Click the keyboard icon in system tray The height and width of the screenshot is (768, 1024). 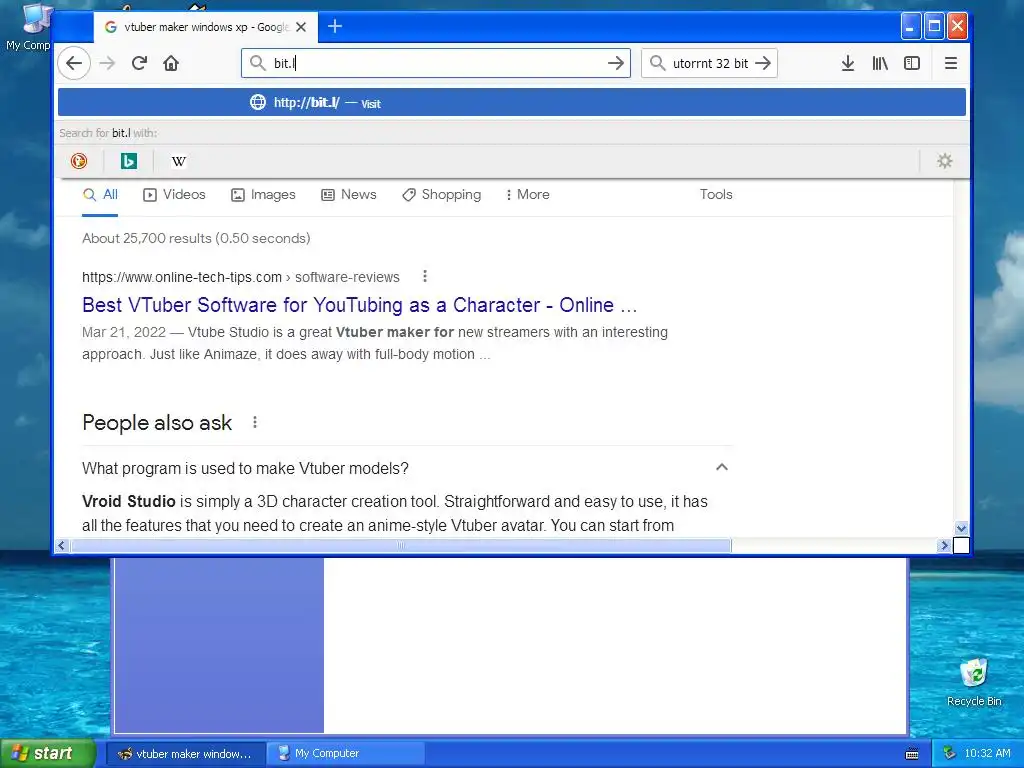point(912,754)
